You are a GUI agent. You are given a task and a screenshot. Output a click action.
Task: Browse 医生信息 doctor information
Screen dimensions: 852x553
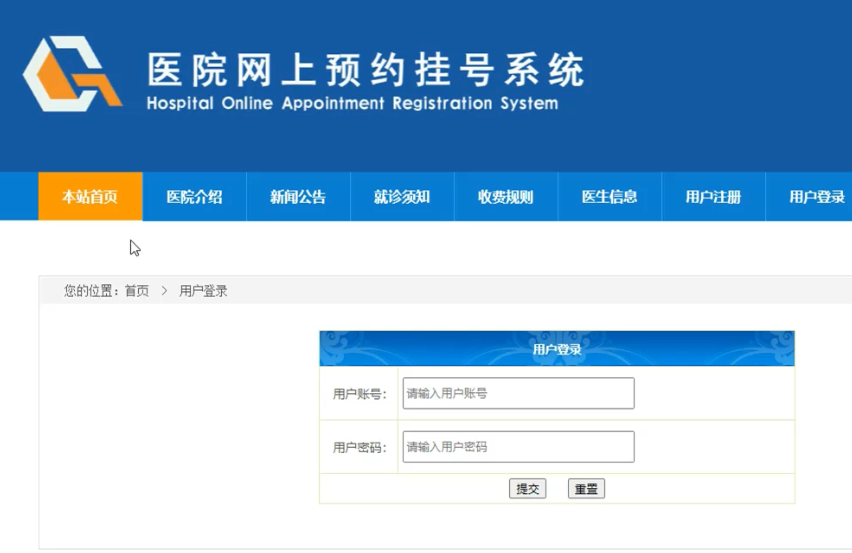click(610, 197)
